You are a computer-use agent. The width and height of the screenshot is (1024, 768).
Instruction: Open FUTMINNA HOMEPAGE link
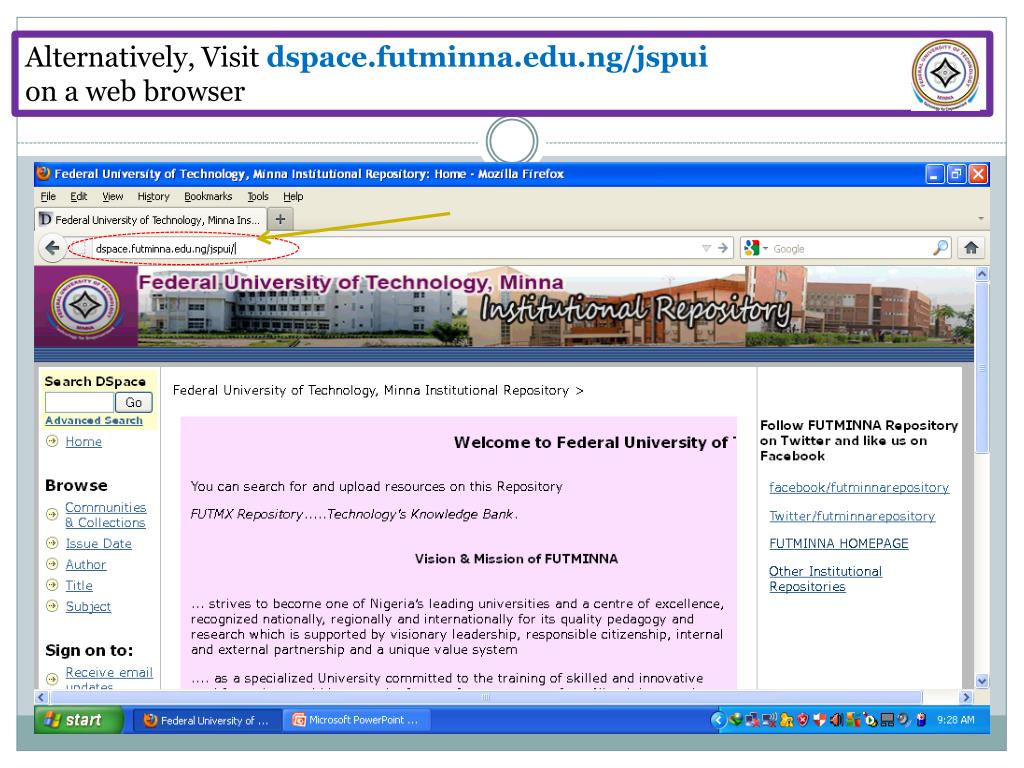click(839, 544)
